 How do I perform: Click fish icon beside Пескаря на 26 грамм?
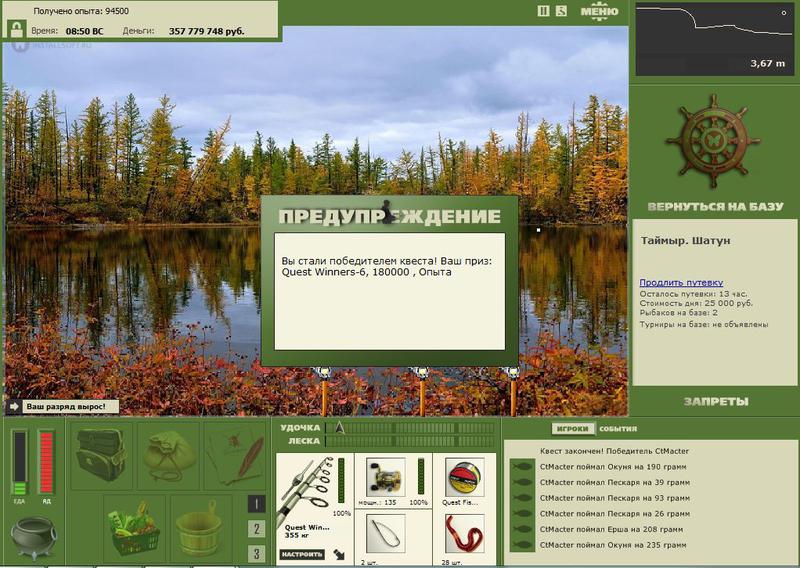click(x=521, y=513)
